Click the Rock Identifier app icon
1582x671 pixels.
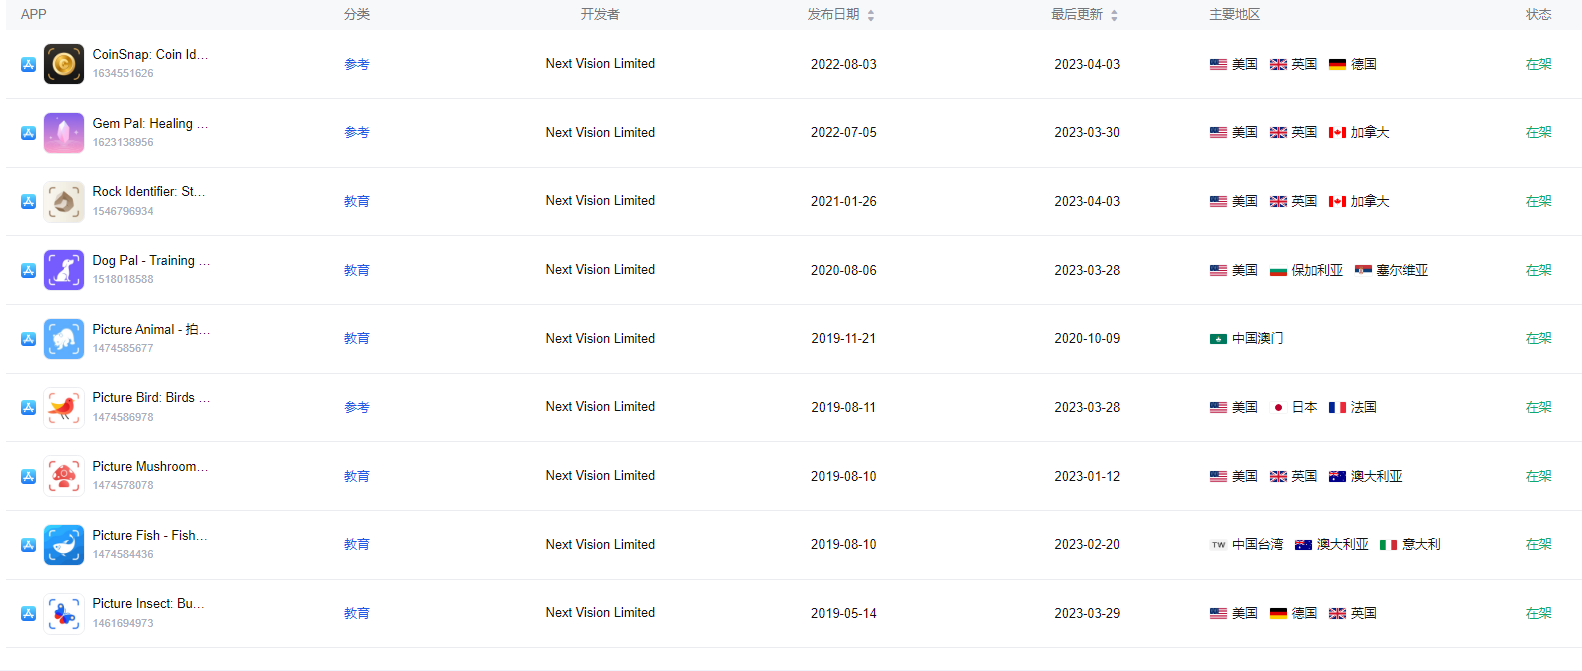tap(64, 201)
